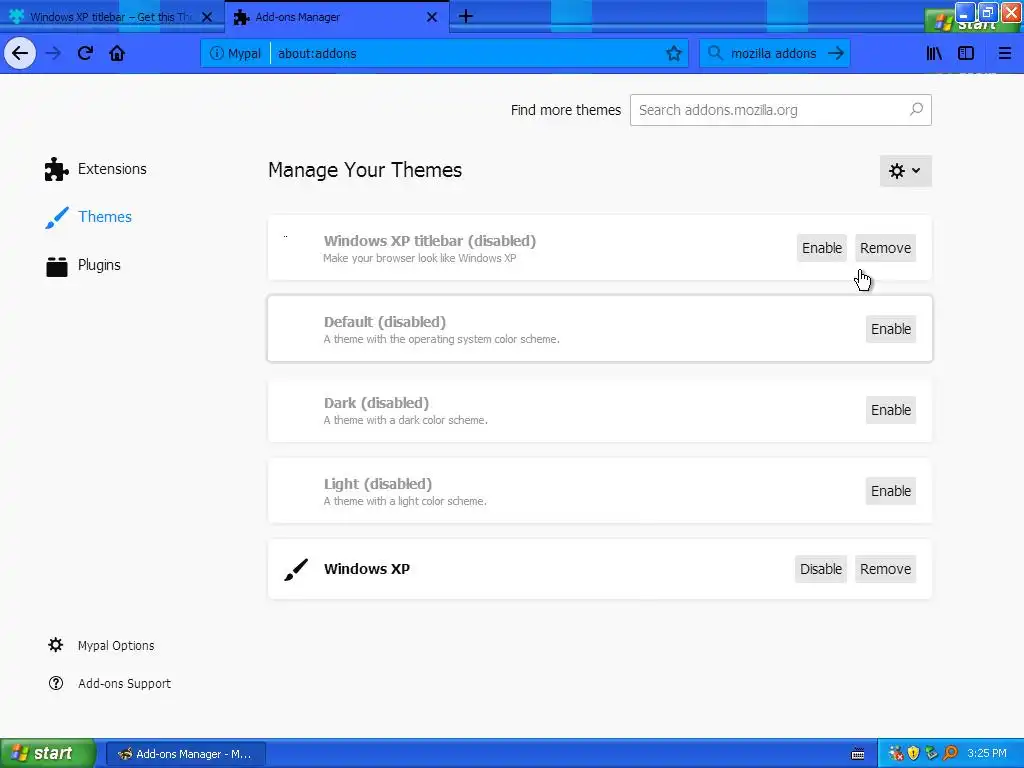Go to the home page
Viewport: 1024px width, 768px height.
[117, 53]
